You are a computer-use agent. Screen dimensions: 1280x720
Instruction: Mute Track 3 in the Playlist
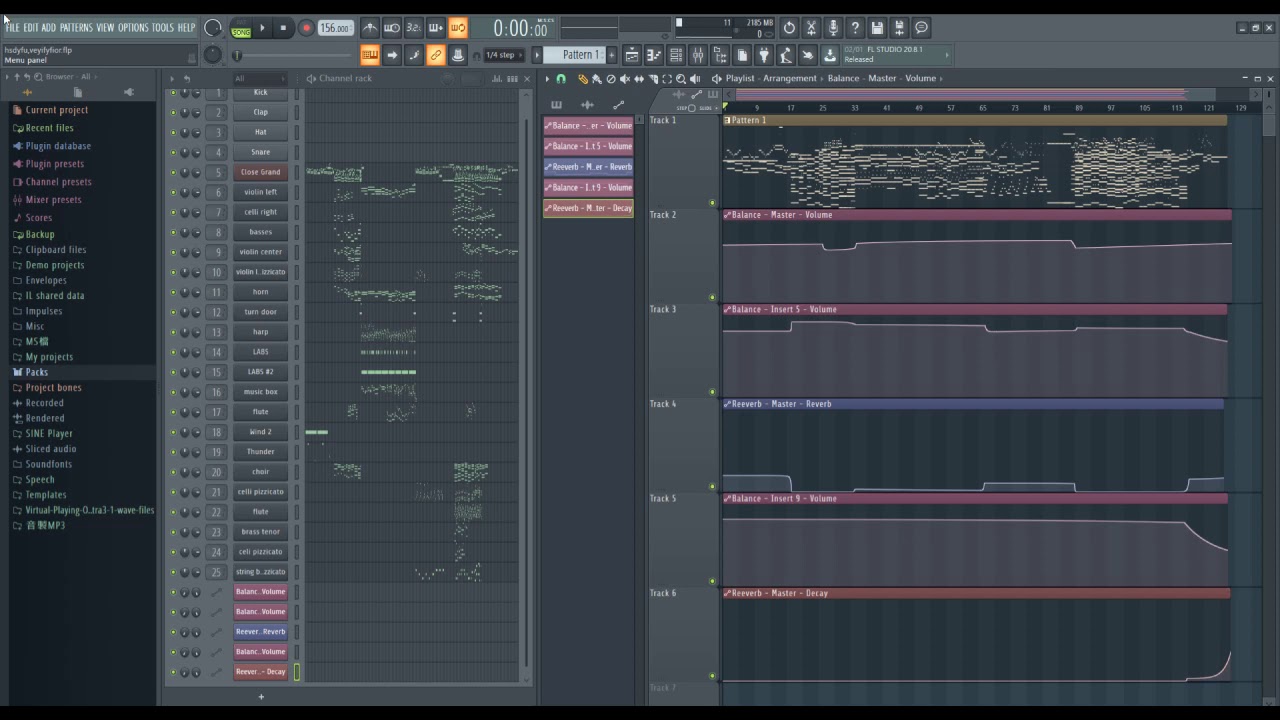[x=712, y=392]
